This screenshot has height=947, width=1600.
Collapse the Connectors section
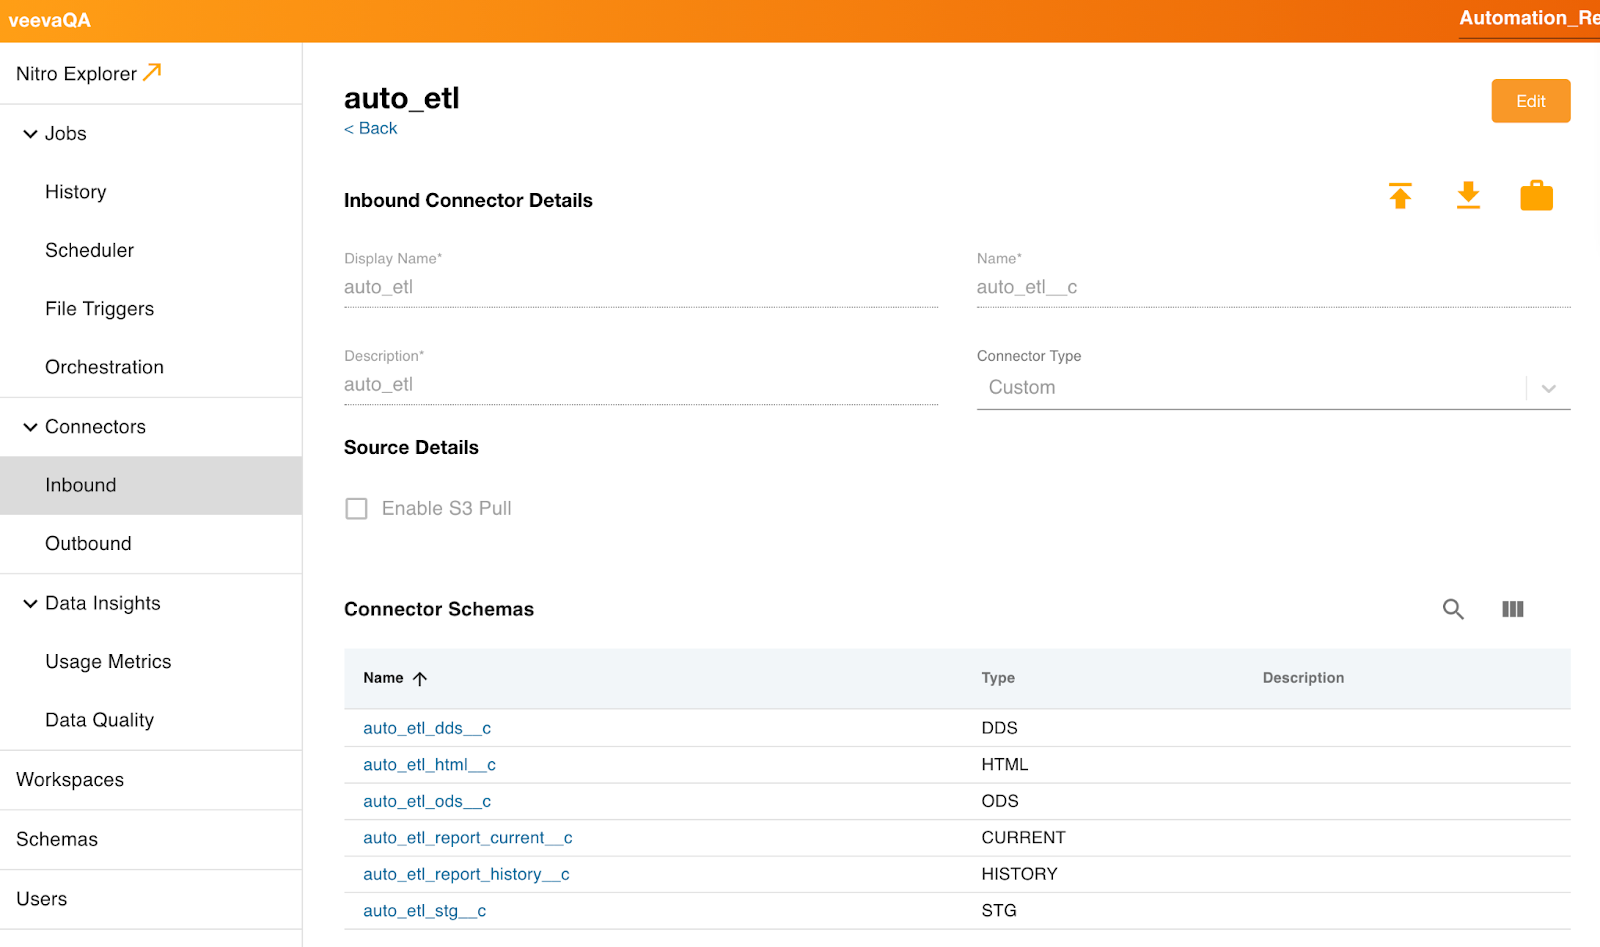click(31, 427)
